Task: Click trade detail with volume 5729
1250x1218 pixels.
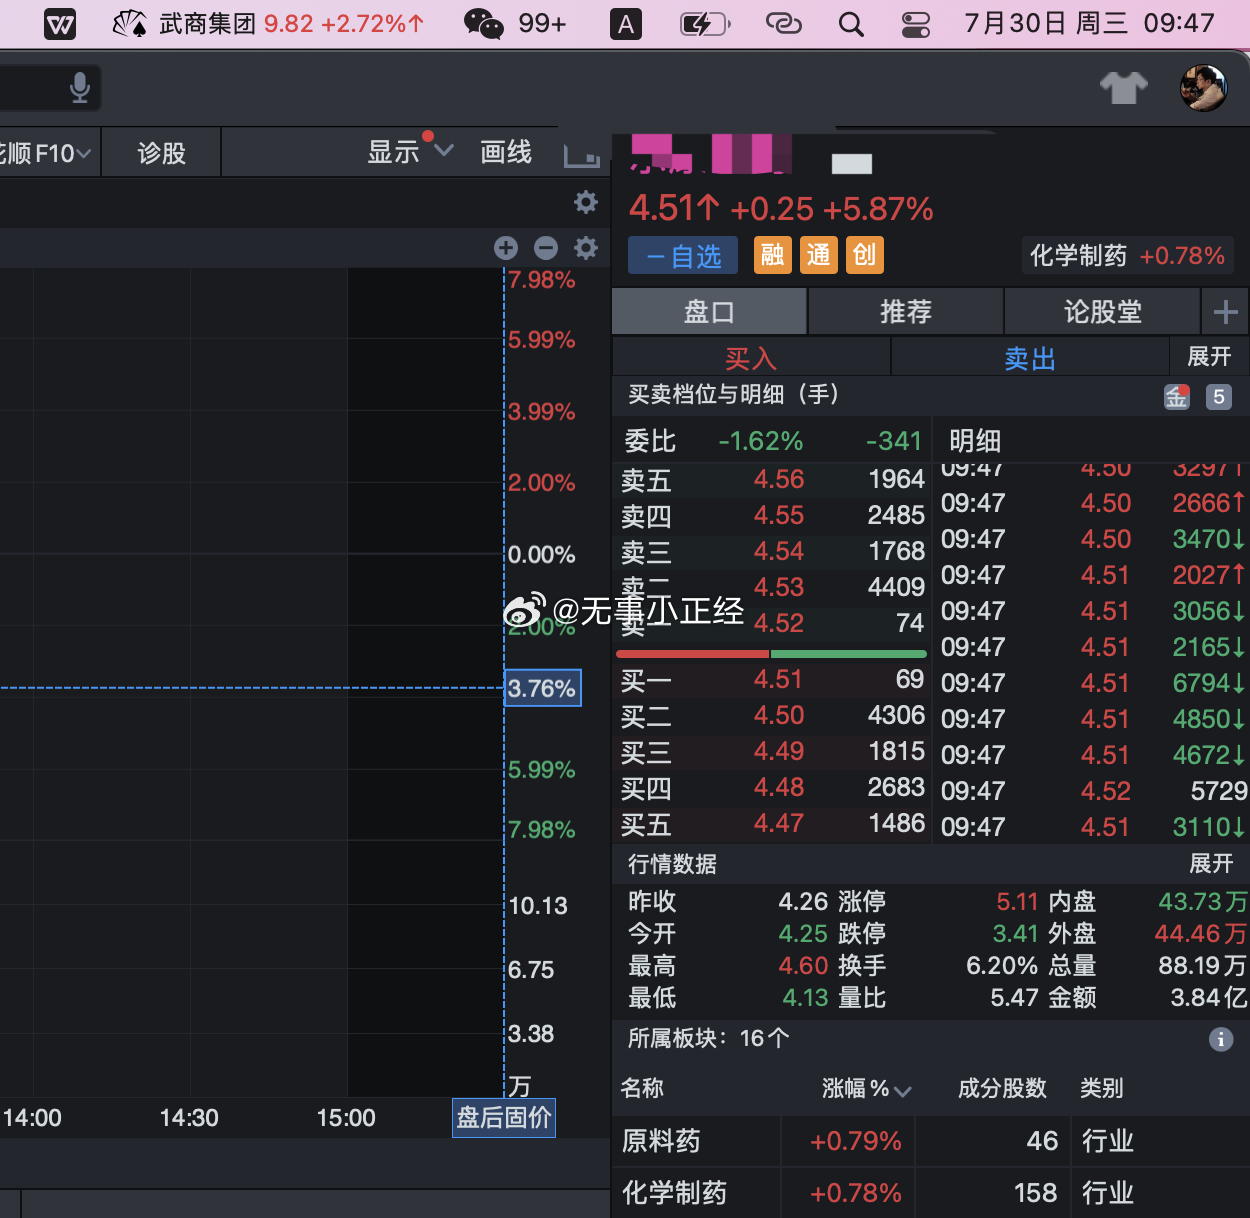Action: [1094, 791]
